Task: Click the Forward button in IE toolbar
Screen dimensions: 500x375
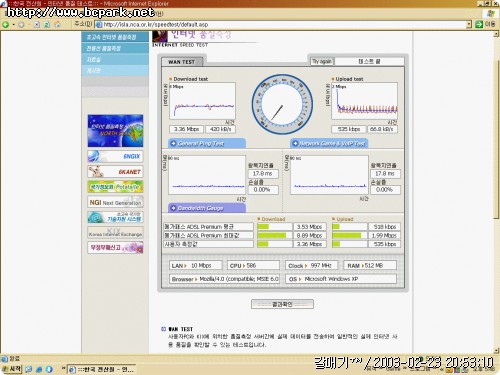Action: pos(21,25)
